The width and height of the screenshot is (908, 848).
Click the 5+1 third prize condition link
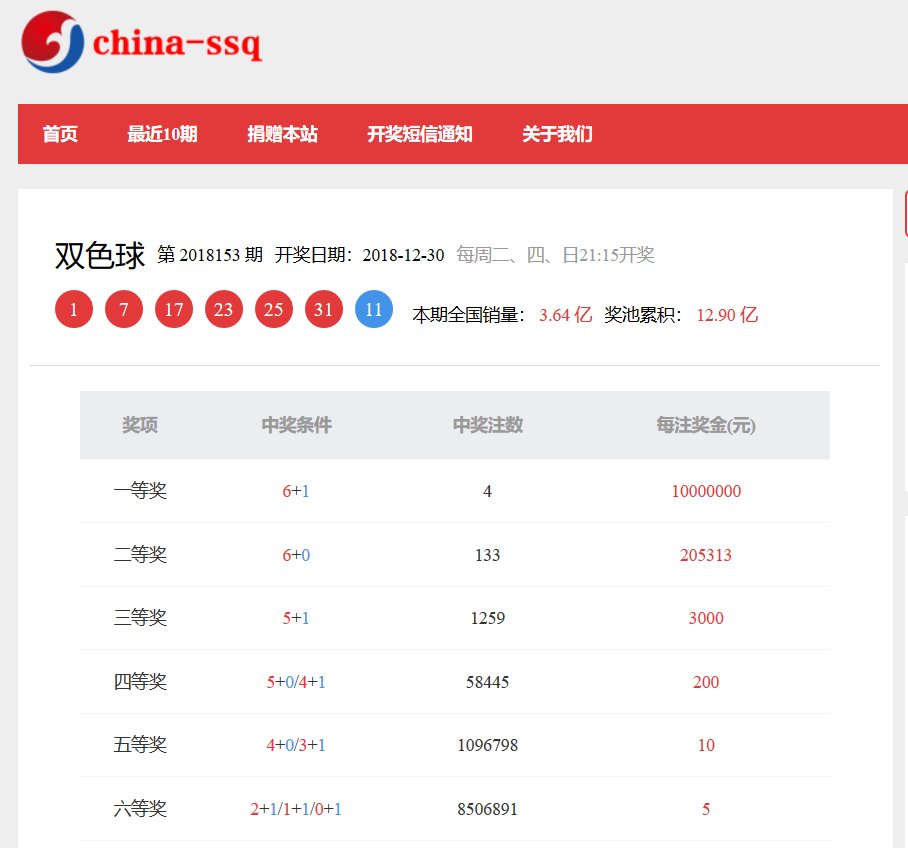[x=295, y=618]
